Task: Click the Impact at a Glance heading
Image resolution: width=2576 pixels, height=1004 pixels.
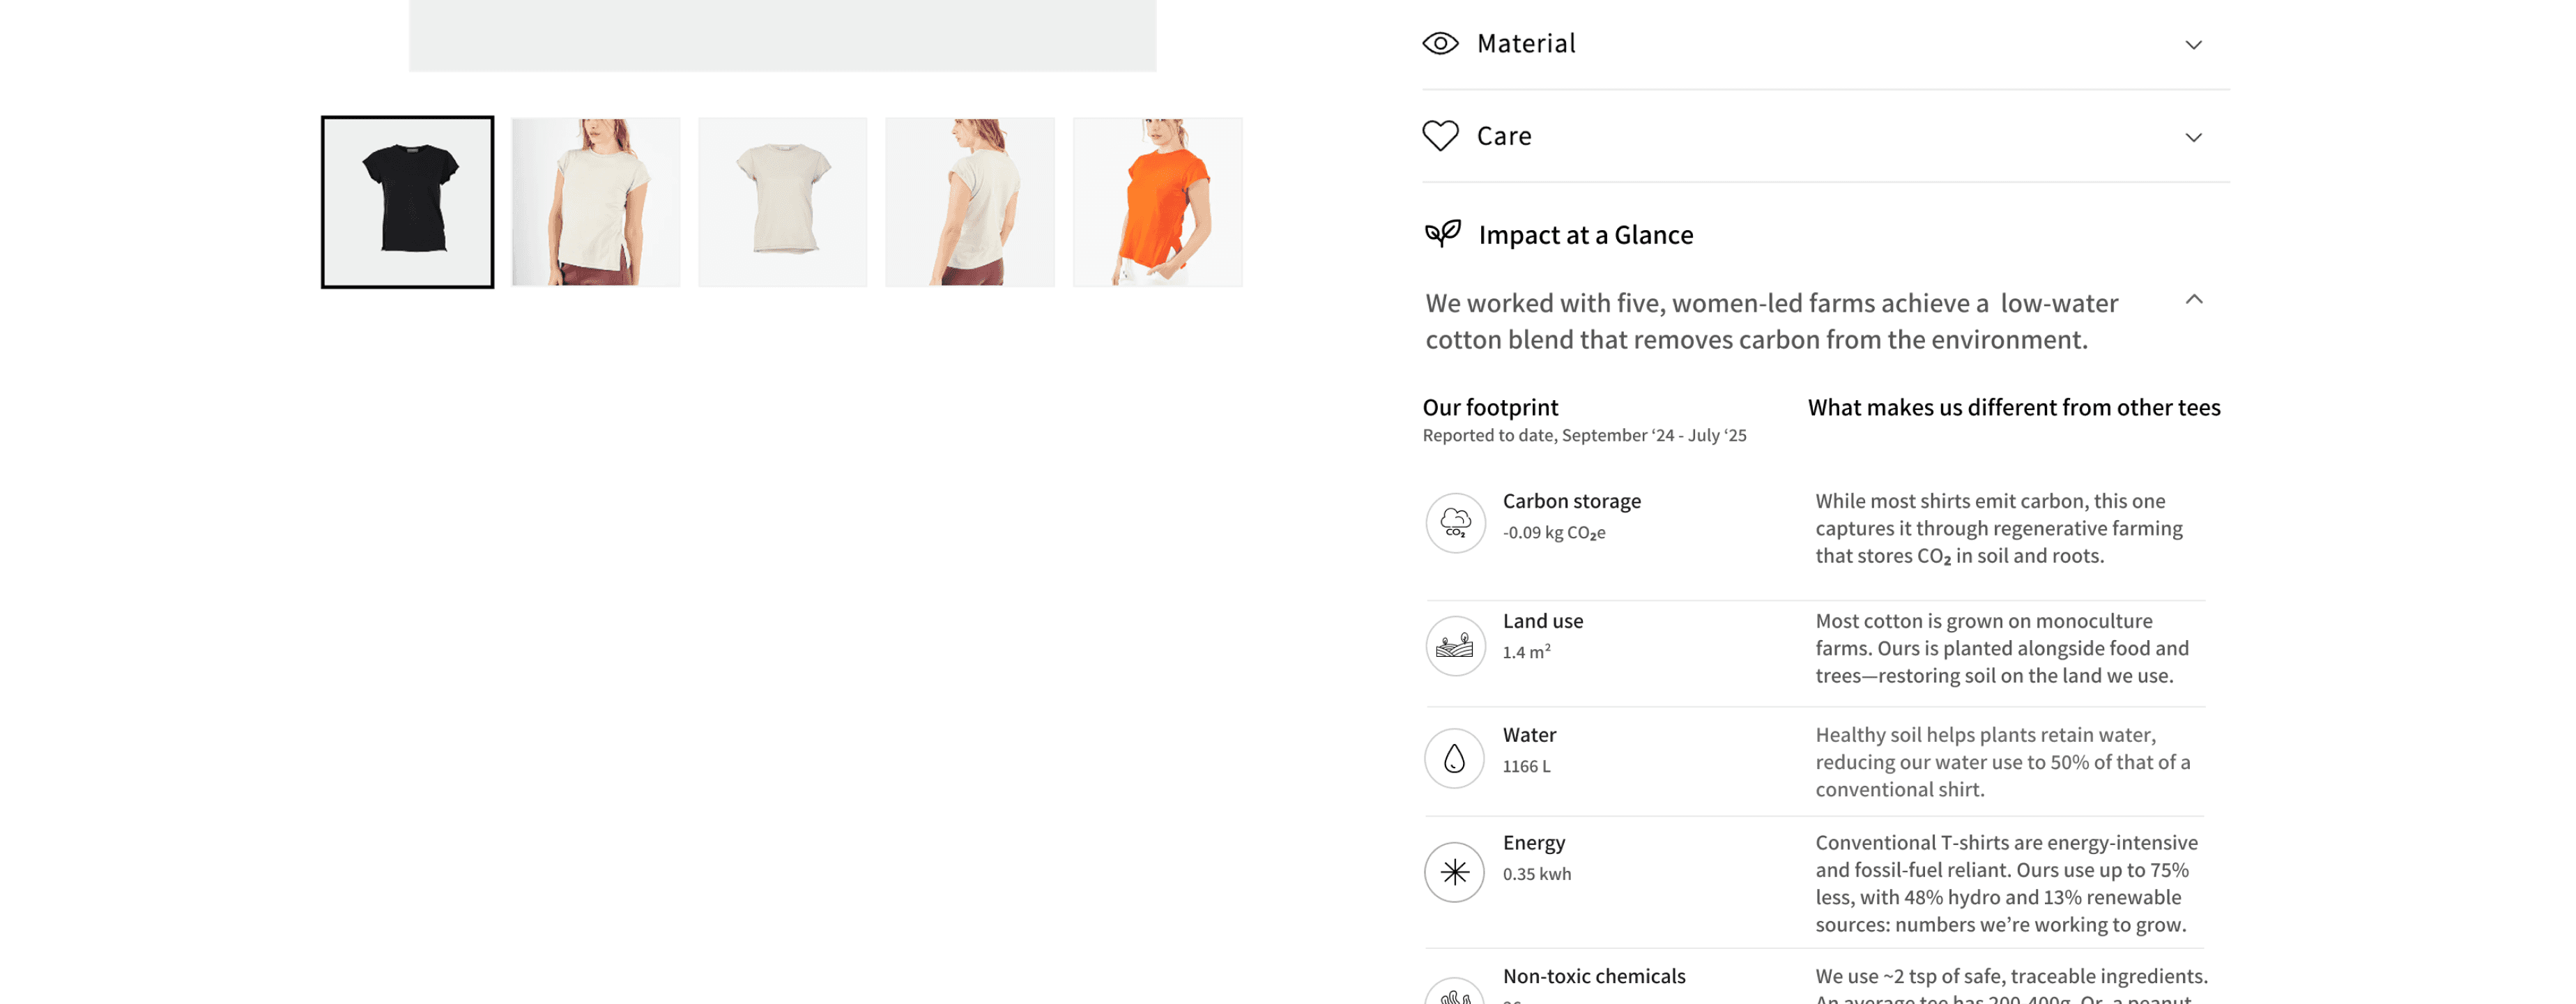Action: [x=1585, y=235]
